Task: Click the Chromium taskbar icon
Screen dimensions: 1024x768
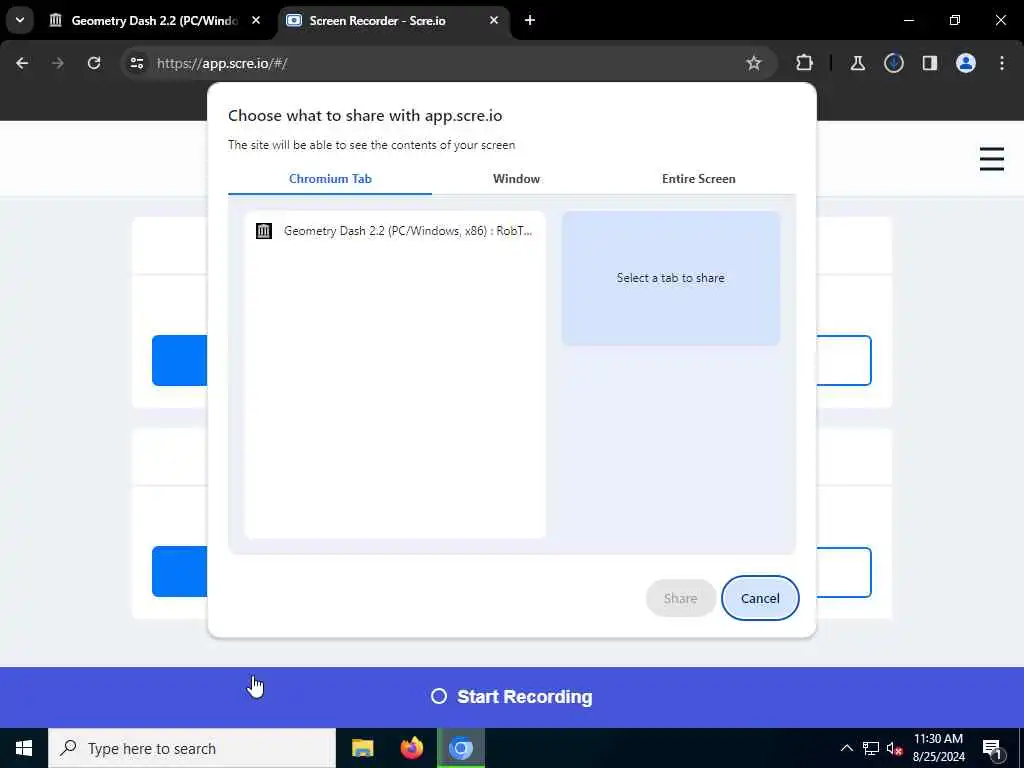Action: point(461,748)
